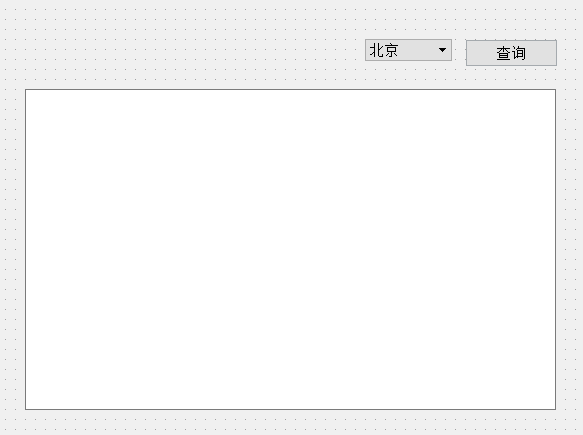The image size is (583, 435).
Task: Click the grey form area below the white box
Action: click(290, 423)
